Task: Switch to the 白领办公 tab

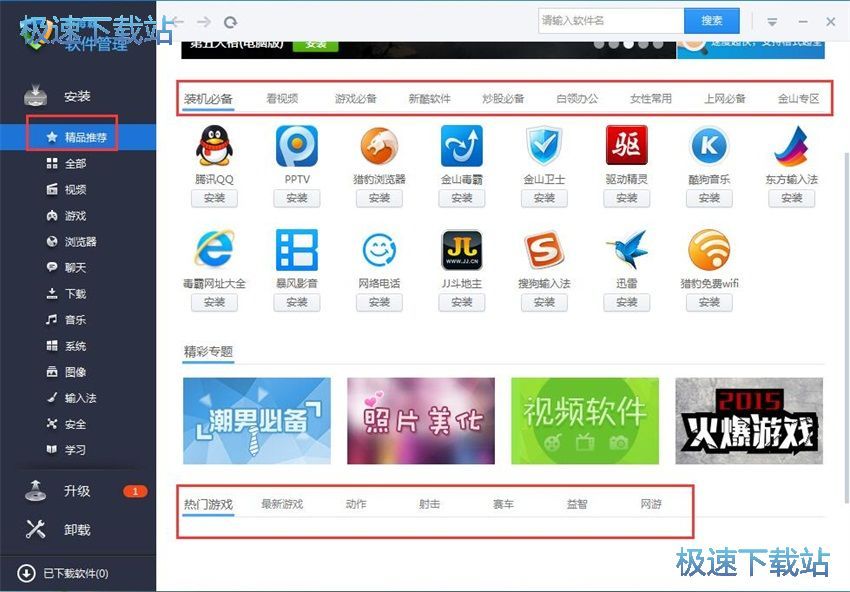Action: 577,99
